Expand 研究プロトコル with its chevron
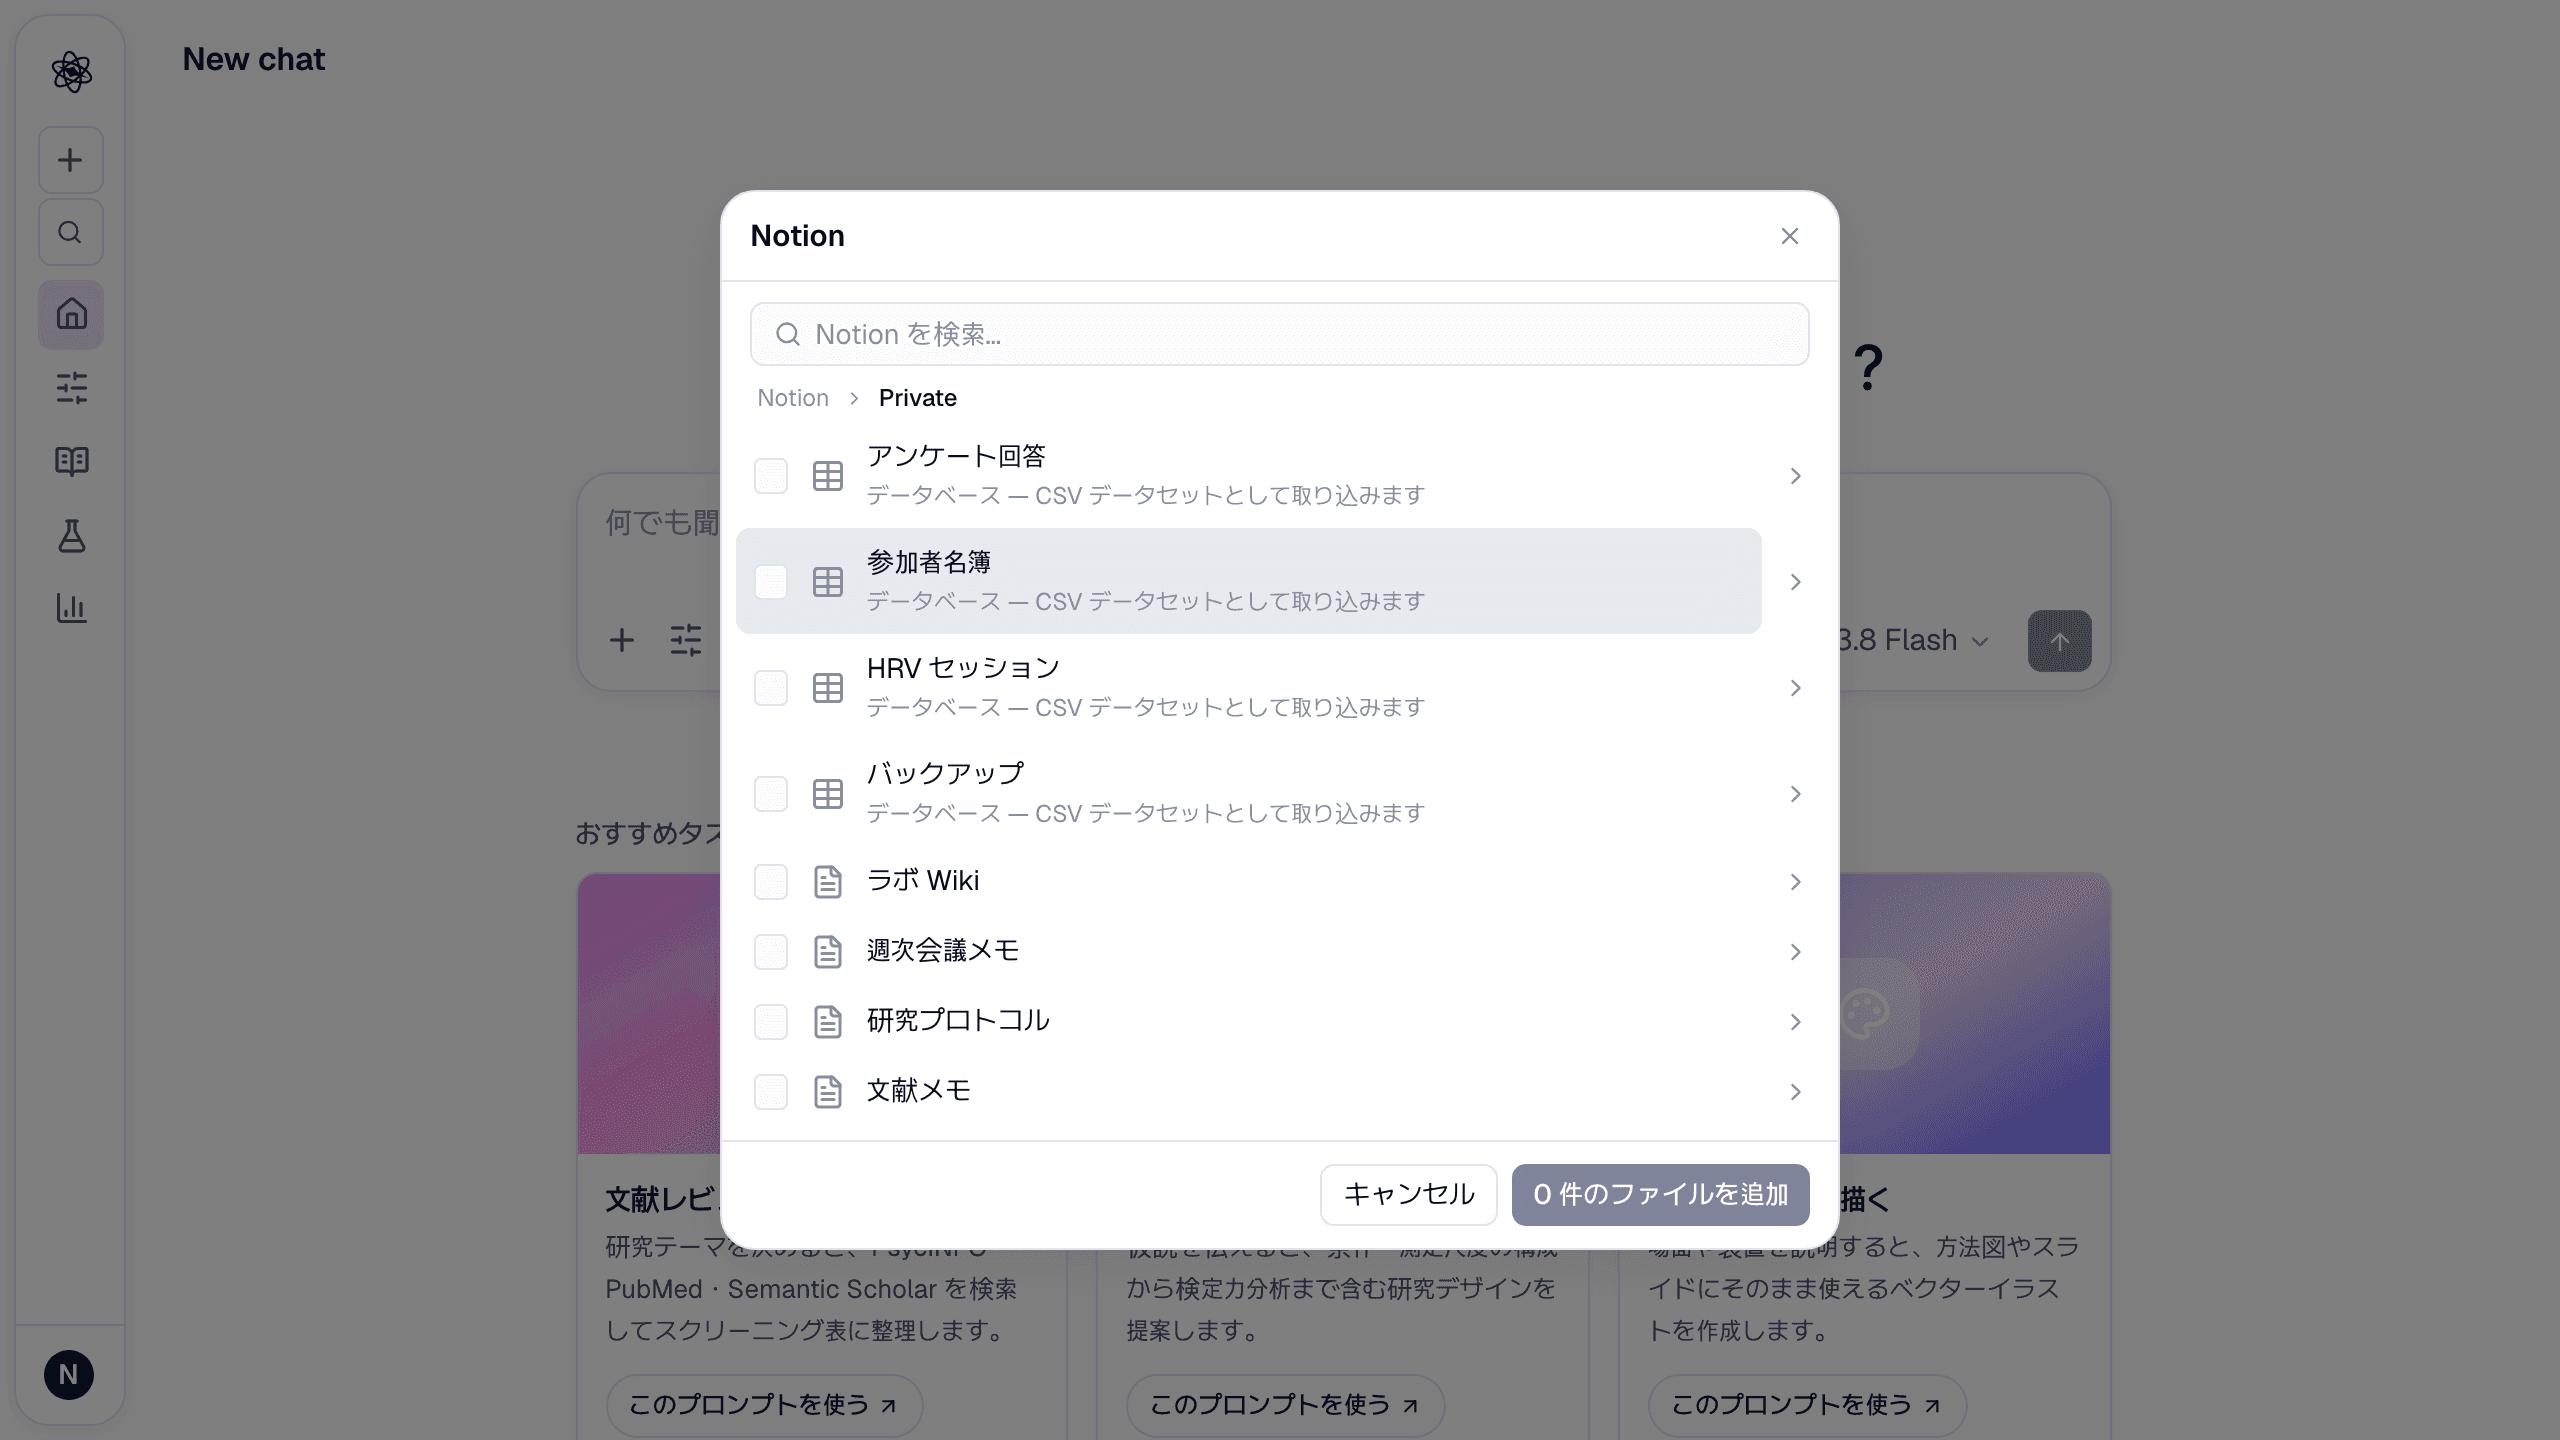This screenshot has width=2560, height=1440. pos(1796,1022)
